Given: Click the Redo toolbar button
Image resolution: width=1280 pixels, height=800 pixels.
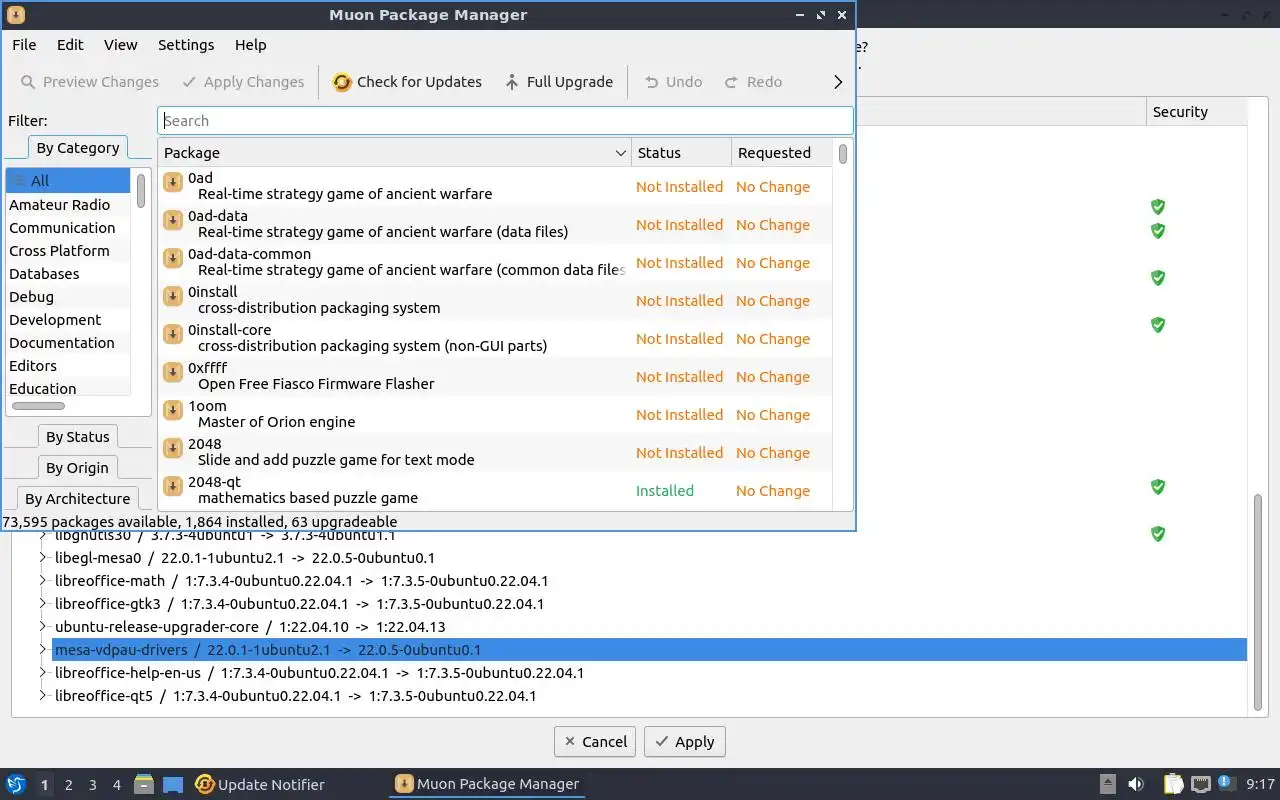Looking at the screenshot, I should (753, 82).
